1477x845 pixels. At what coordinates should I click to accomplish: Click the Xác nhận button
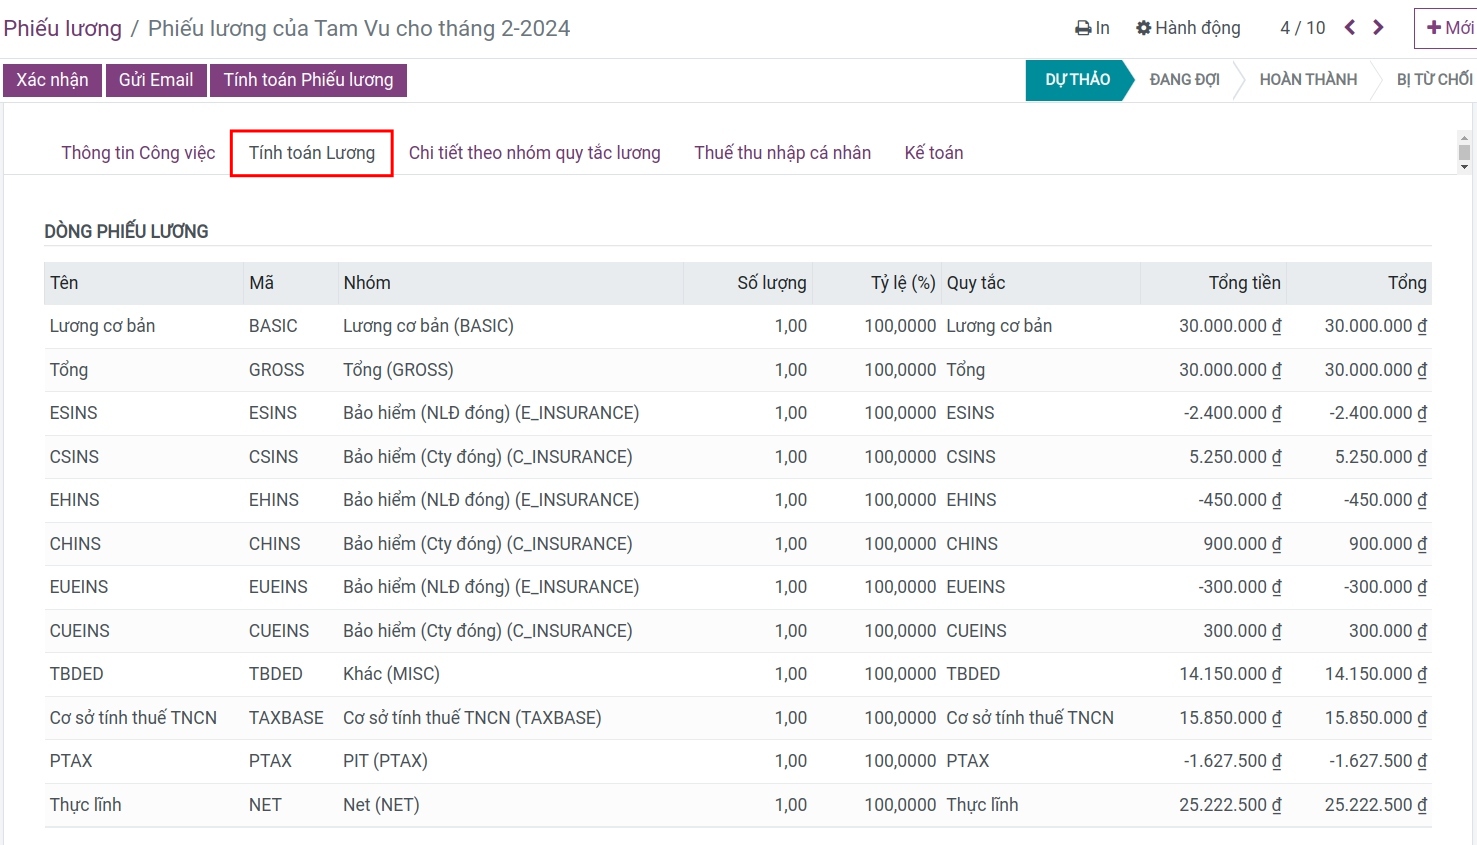52,80
